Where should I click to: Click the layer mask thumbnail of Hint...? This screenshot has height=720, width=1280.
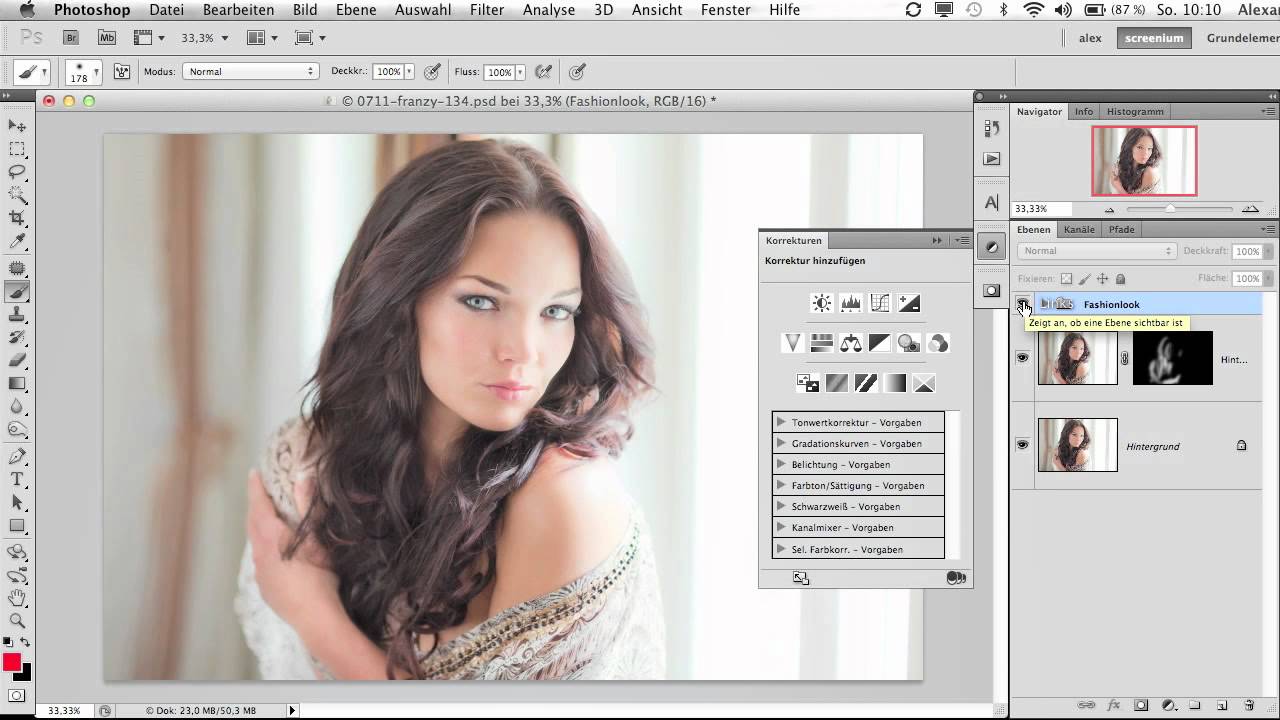pyautogui.click(x=1173, y=358)
